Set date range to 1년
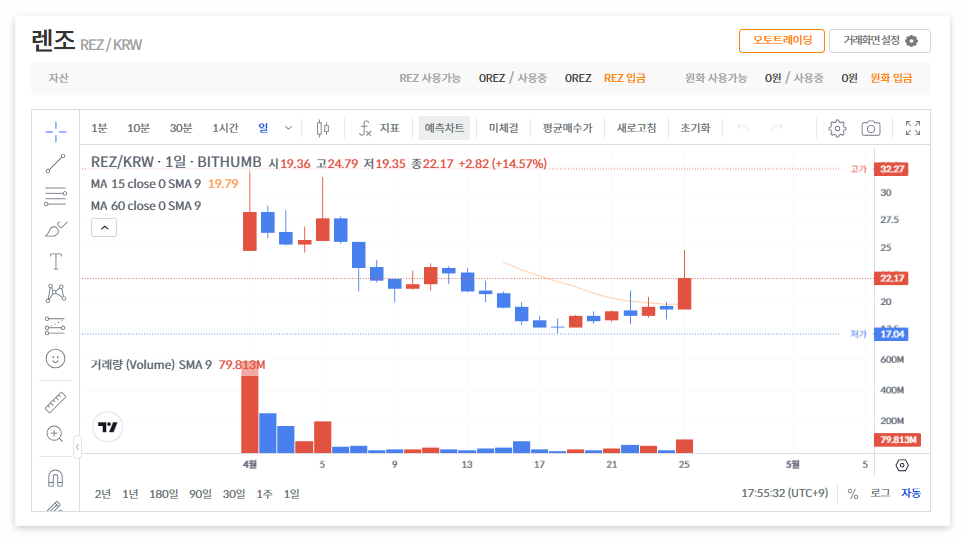The height and width of the screenshot is (541, 965). click(130, 494)
